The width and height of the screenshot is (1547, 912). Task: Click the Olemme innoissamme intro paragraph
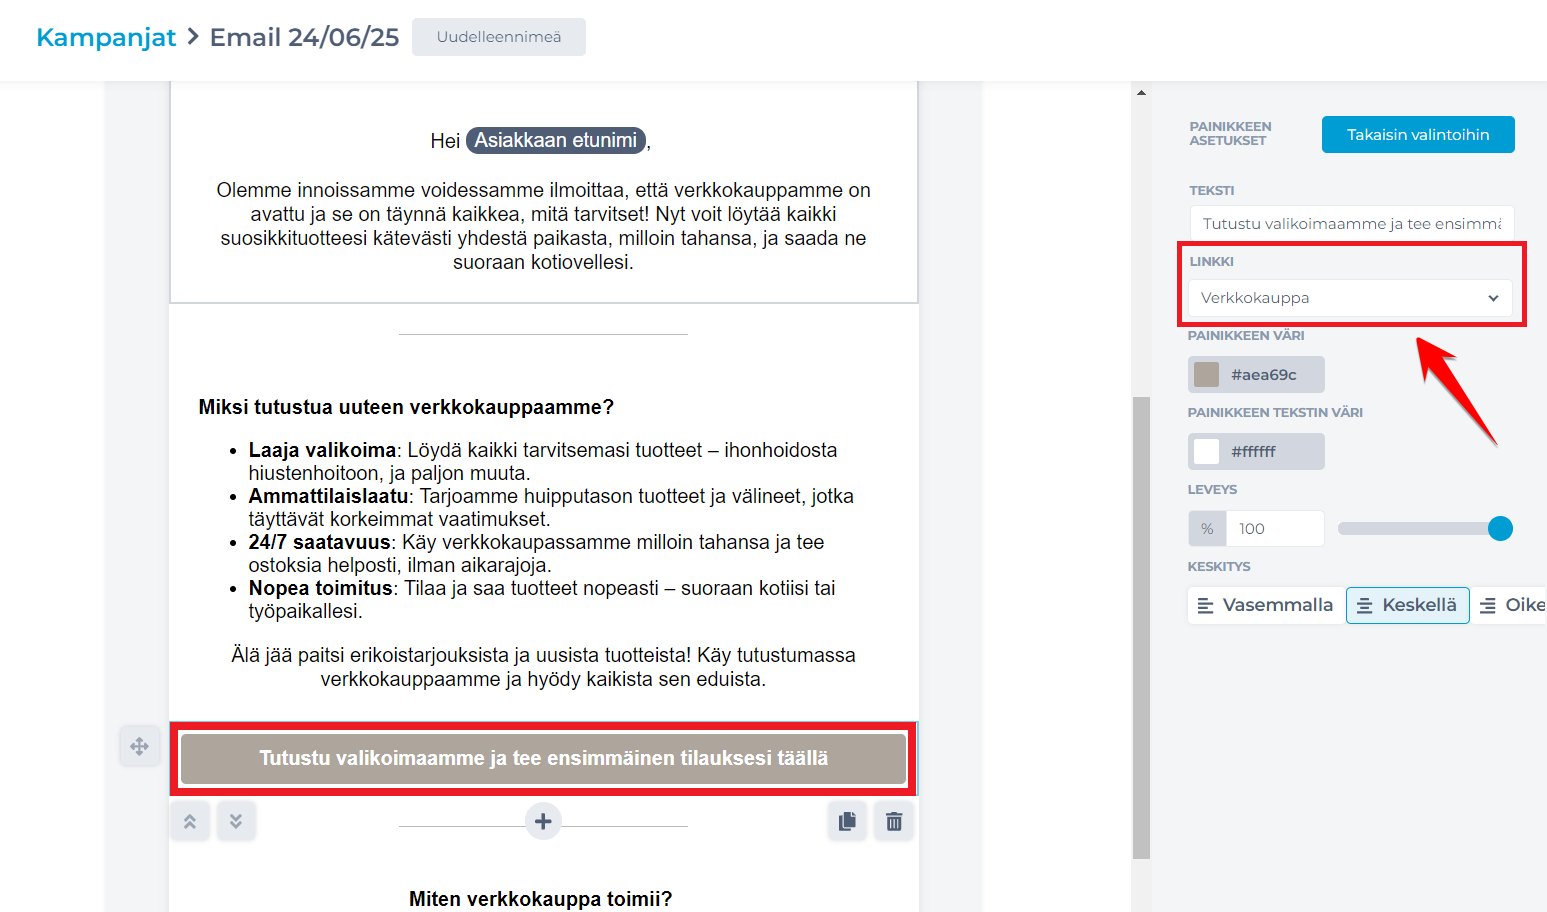(543, 226)
